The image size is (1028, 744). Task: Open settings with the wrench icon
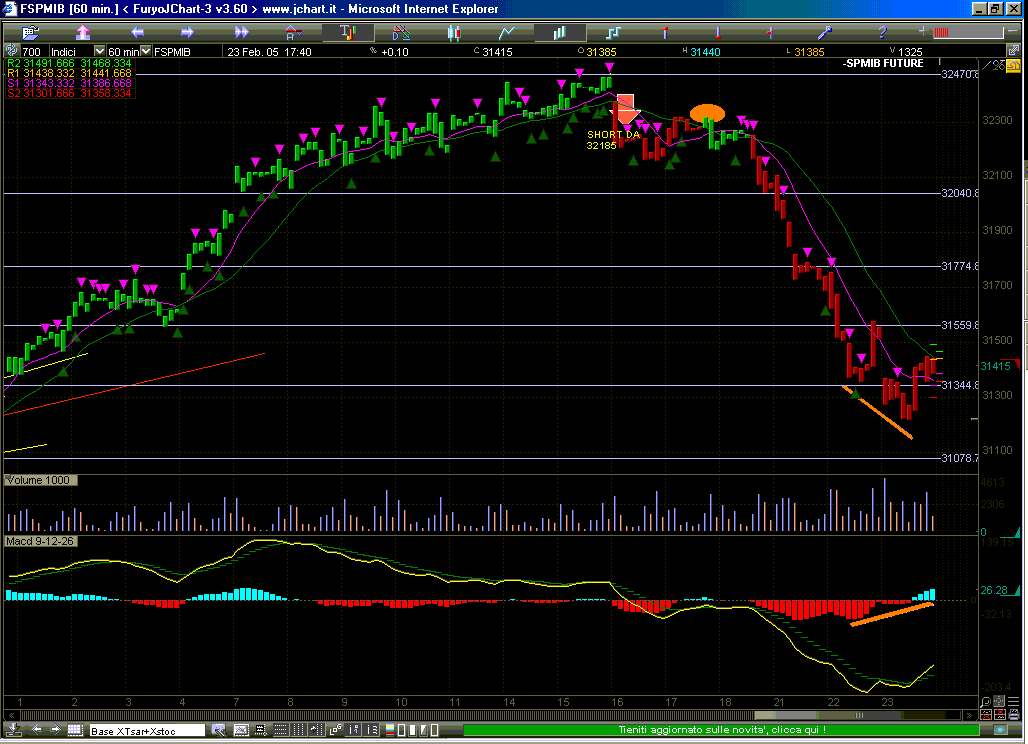[826, 32]
